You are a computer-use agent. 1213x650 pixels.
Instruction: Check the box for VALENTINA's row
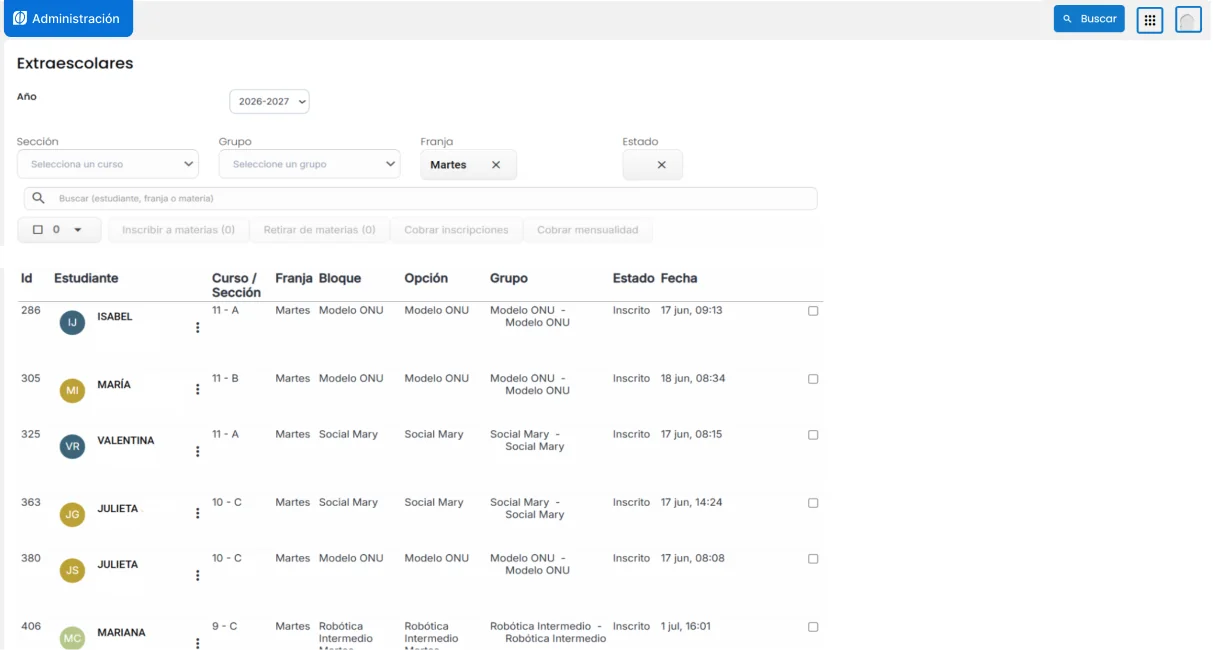(x=813, y=435)
